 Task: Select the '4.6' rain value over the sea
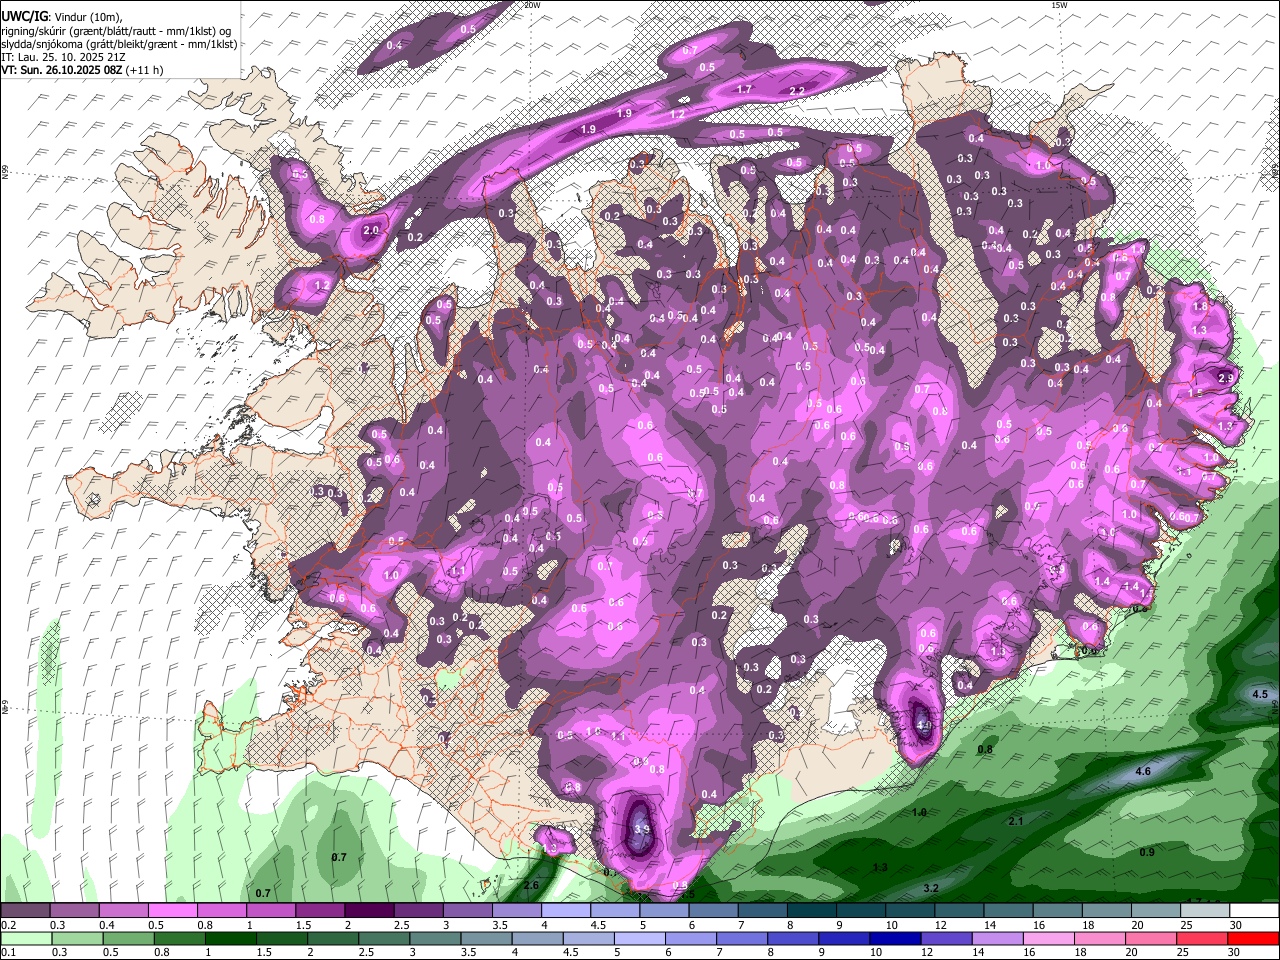pos(1143,772)
